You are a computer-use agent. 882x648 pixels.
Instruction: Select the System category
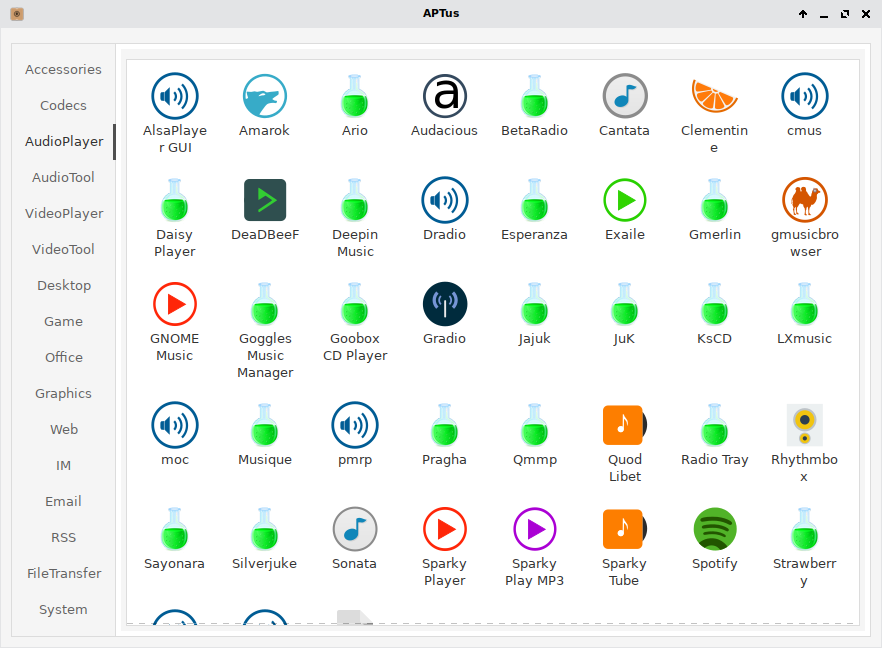coord(63,610)
